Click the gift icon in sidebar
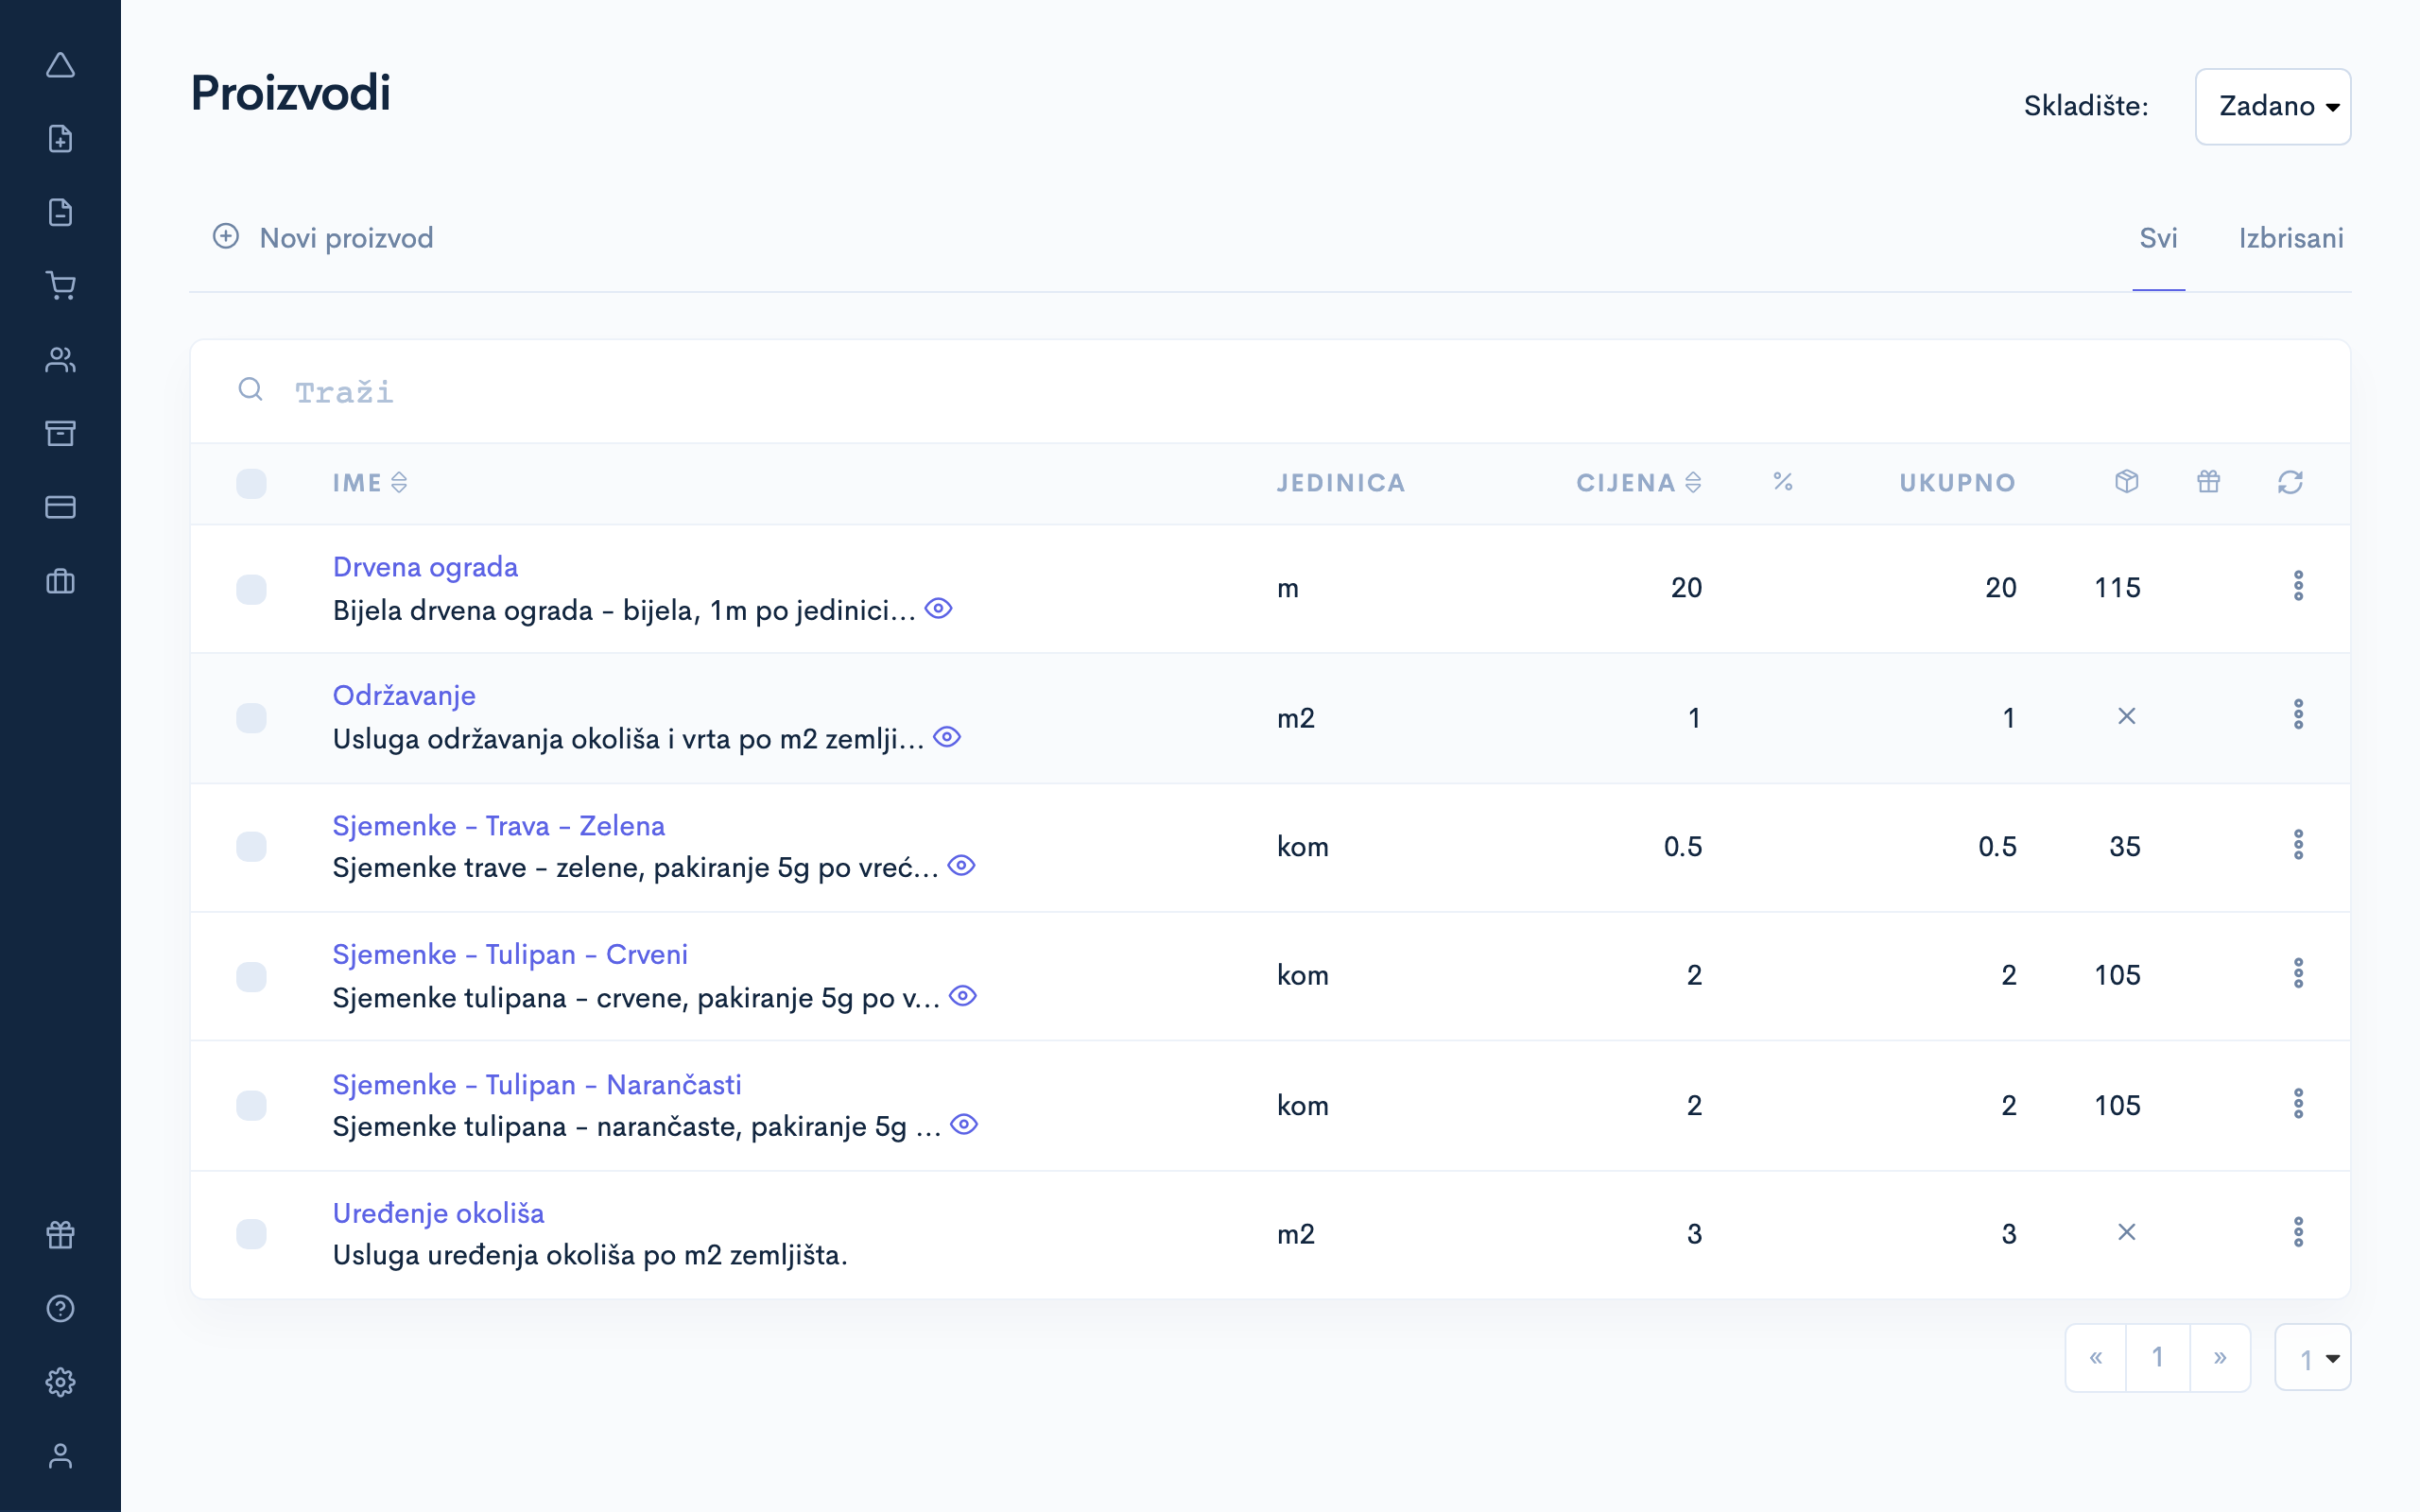Image resolution: width=2420 pixels, height=1512 pixels. pos(61,1235)
